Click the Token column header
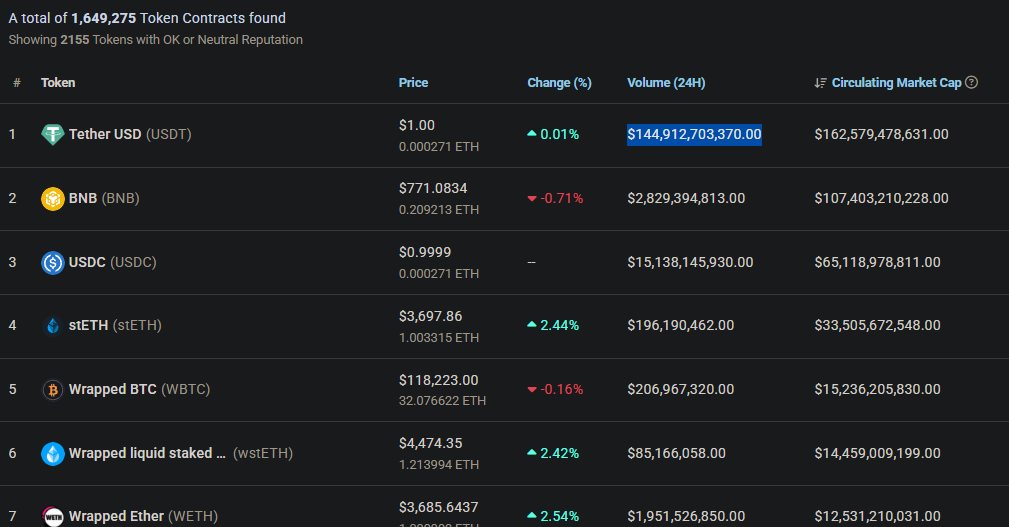The image size is (1009, 527). pyautogui.click(x=58, y=83)
